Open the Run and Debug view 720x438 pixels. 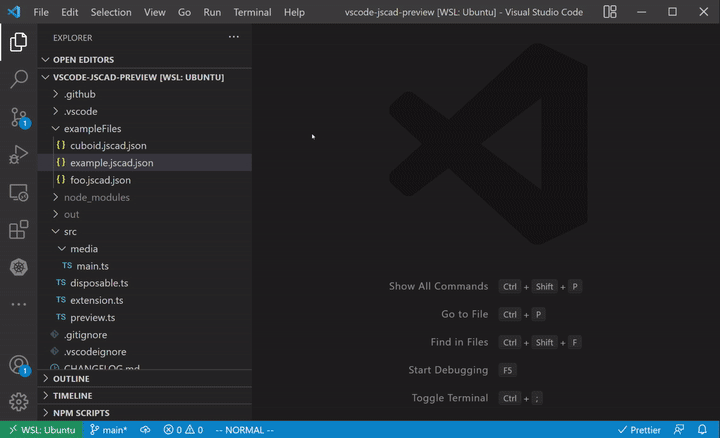click(x=18, y=155)
